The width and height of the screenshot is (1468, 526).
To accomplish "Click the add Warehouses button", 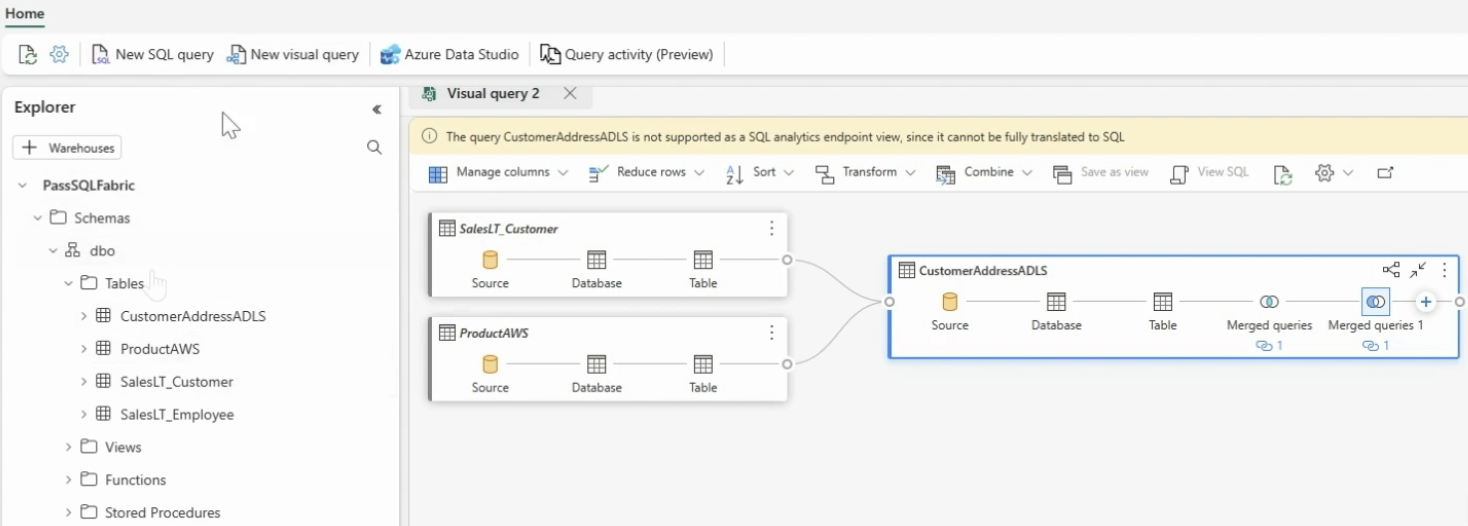I will point(67,148).
